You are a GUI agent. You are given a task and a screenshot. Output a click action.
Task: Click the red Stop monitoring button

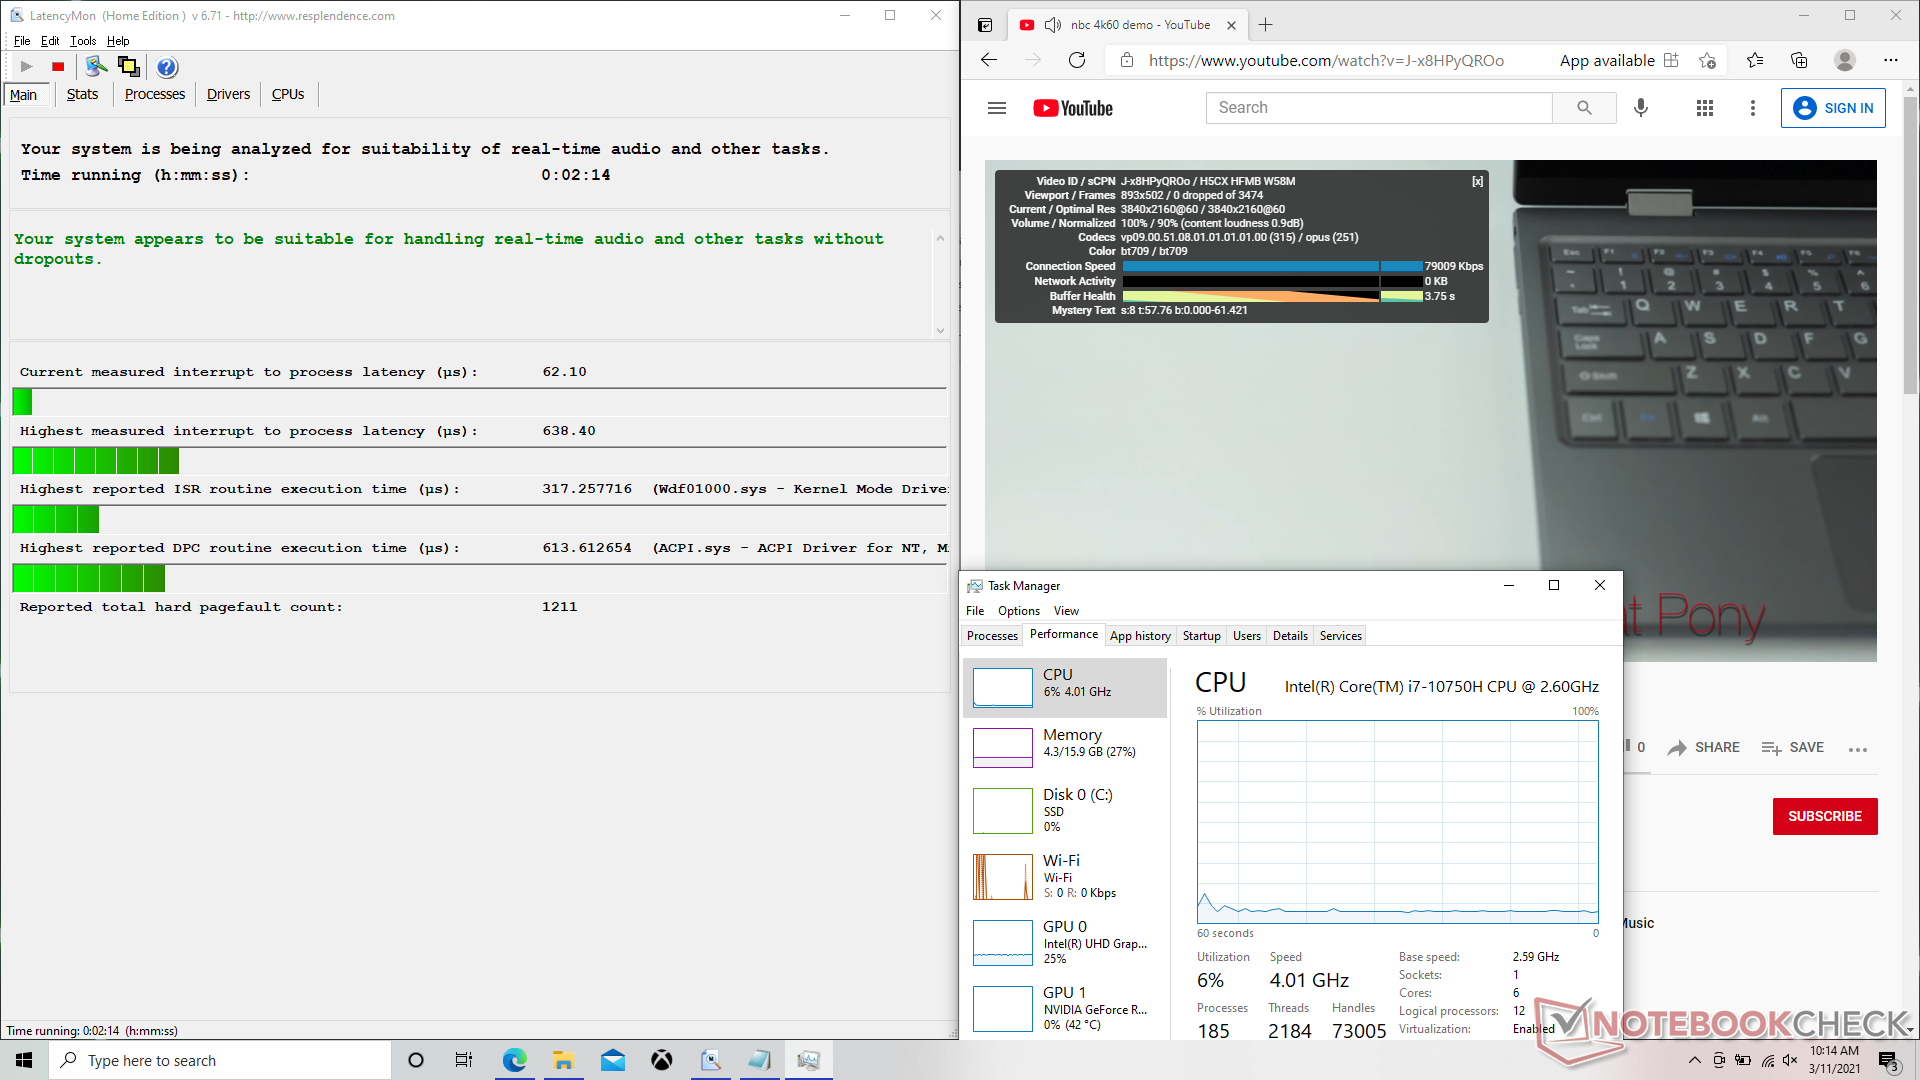(58, 67)
